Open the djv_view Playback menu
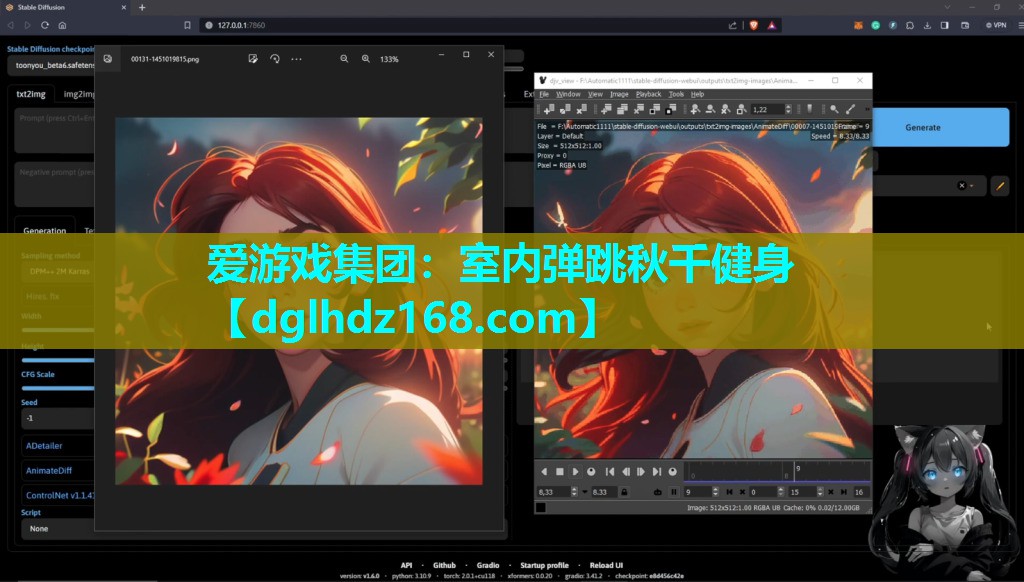Image resolution: width=1024 pixels, height=582 pixels. (648, 94)
